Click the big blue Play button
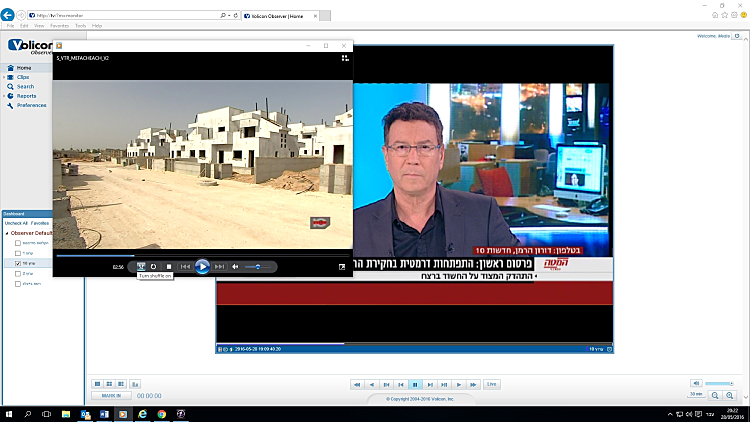 point(202,267)
